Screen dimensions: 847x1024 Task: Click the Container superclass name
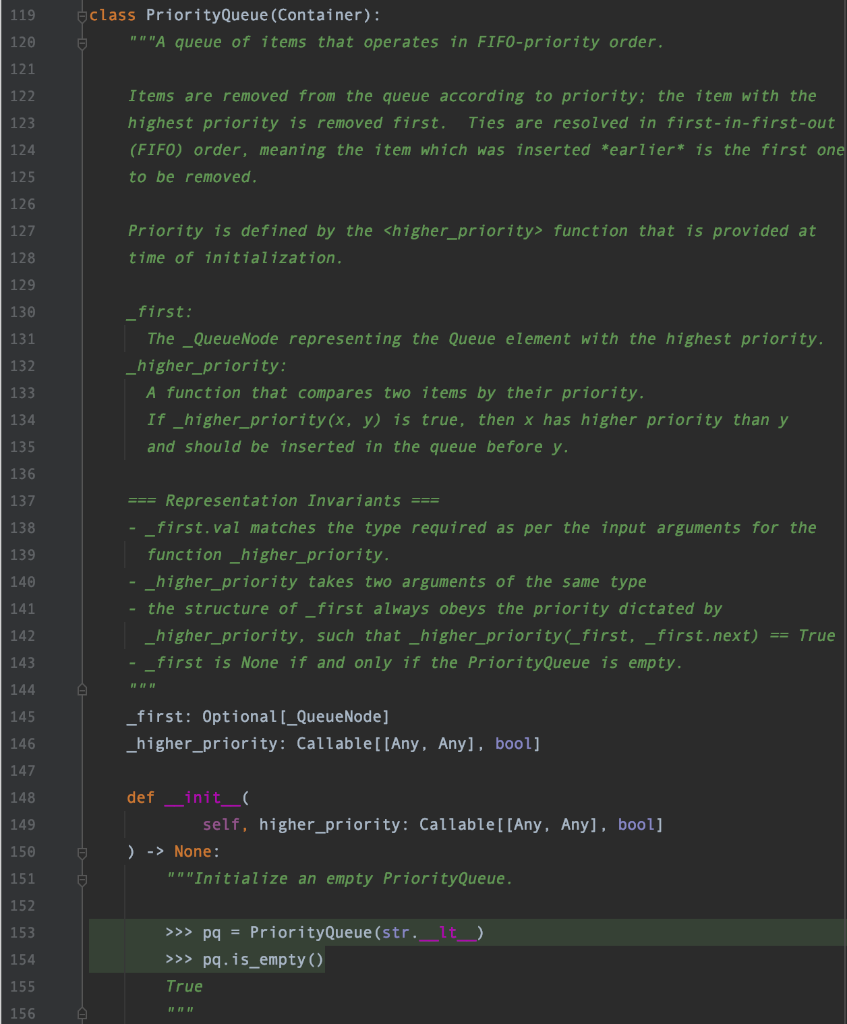320,14
